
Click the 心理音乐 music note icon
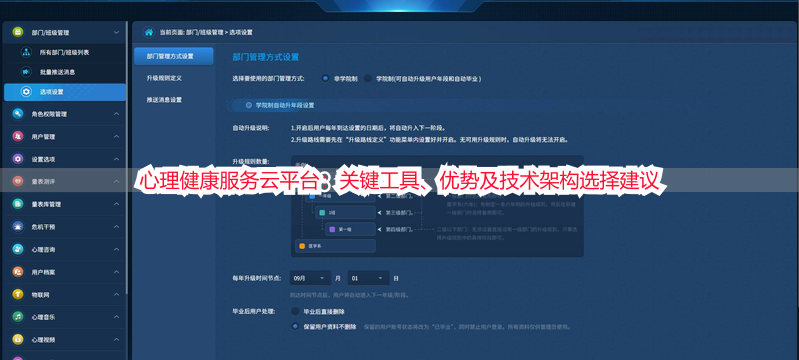(18, 317)
